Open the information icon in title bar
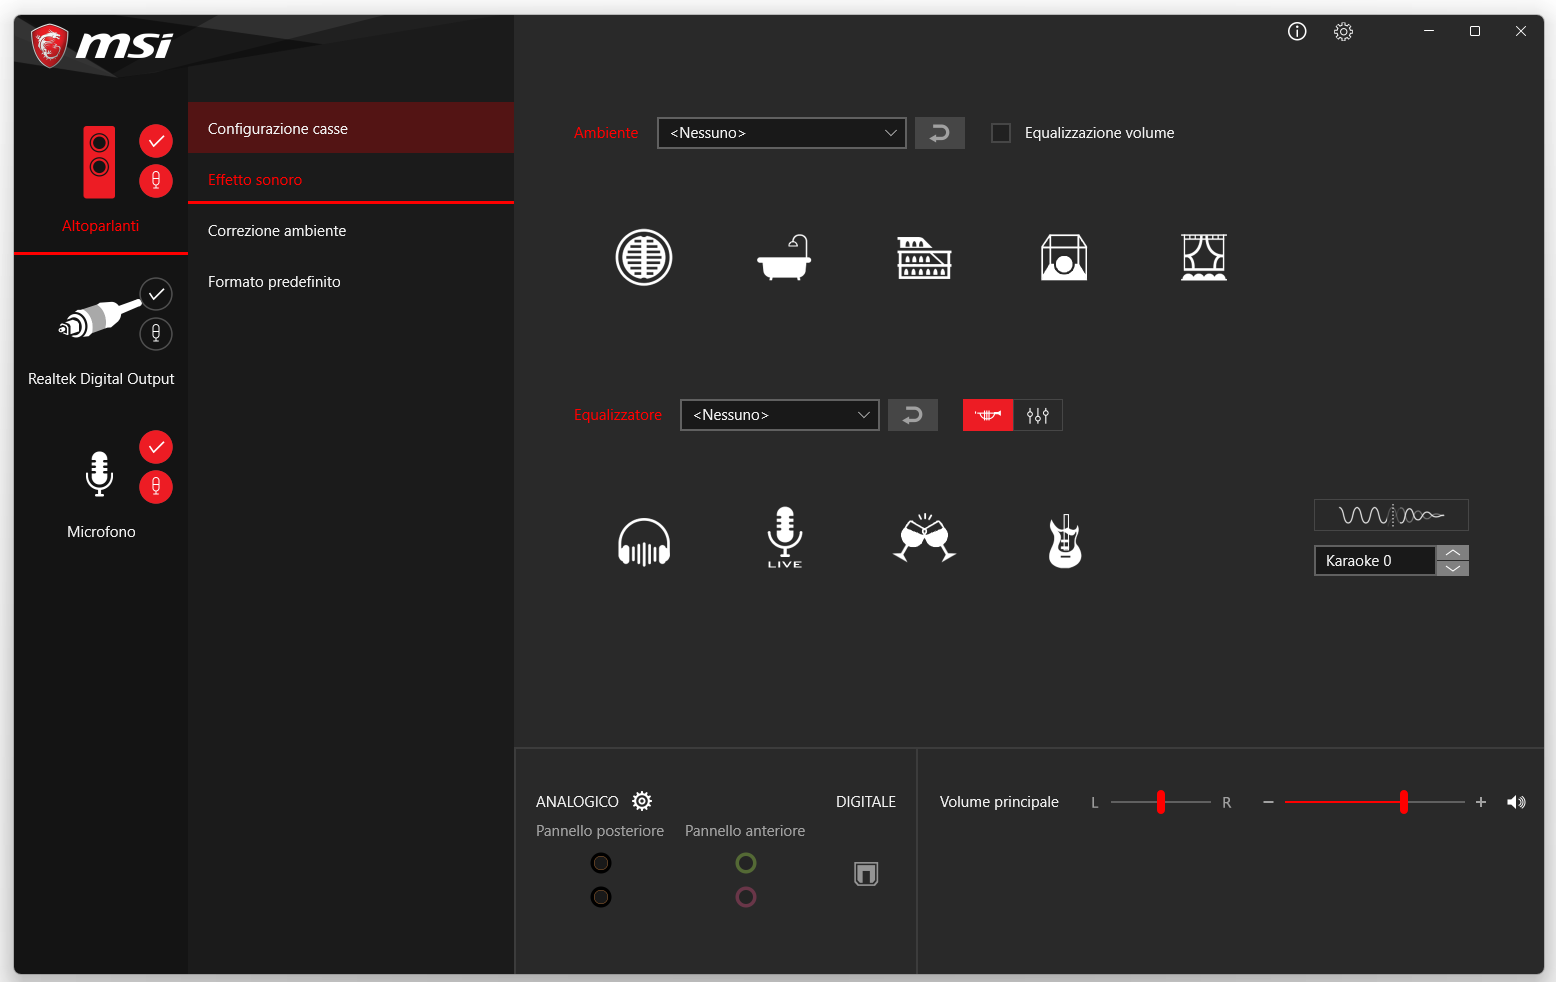Screen dimensions: 1556x982 [1297, 31]
